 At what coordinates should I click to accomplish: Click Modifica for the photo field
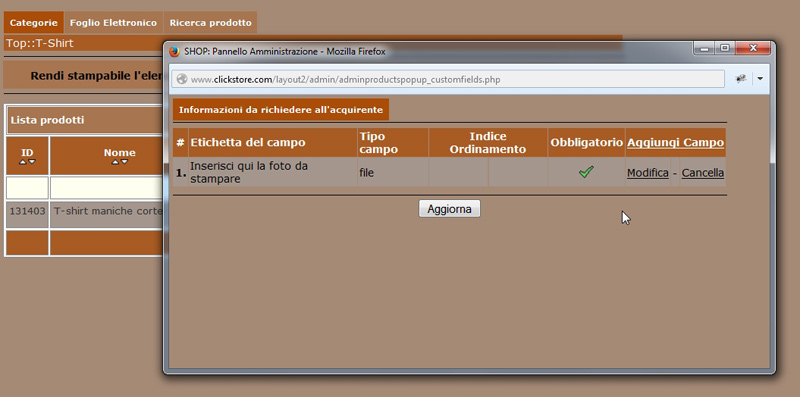(x=648, y=172)
